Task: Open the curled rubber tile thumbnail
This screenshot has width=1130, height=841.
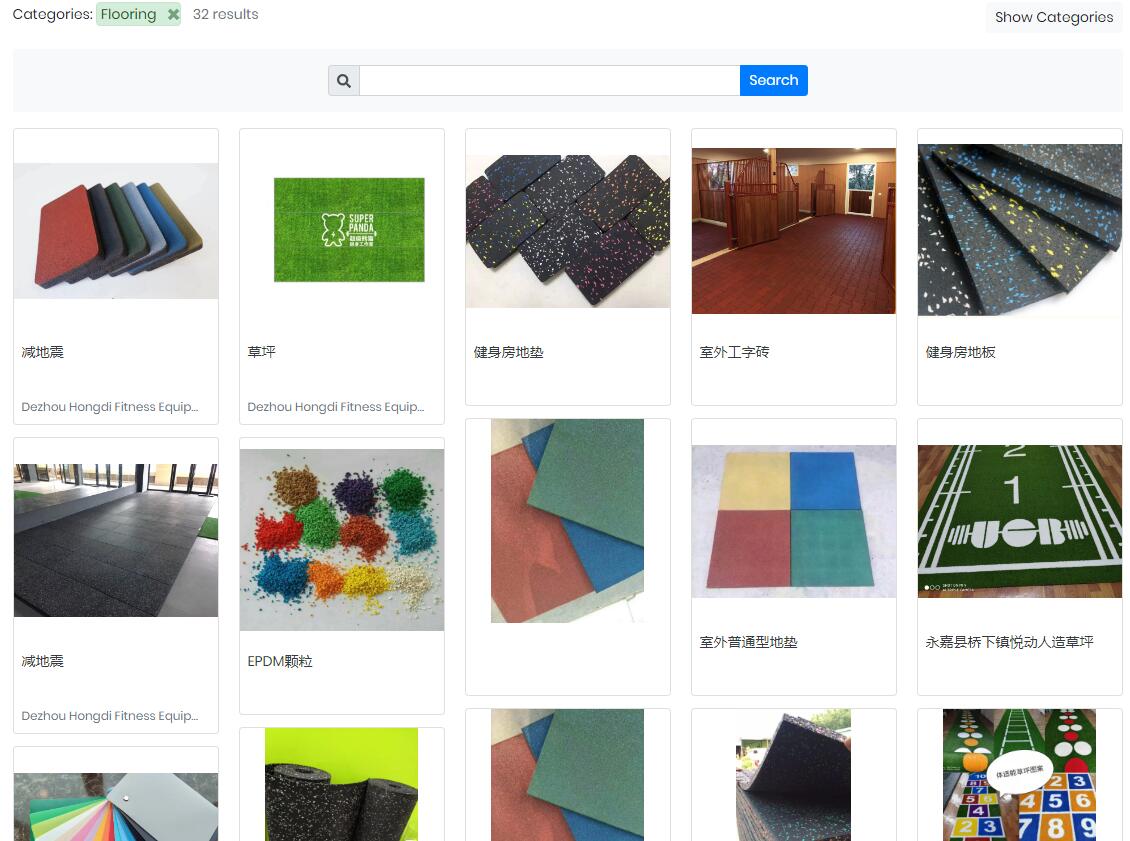Action: [793, 775]
